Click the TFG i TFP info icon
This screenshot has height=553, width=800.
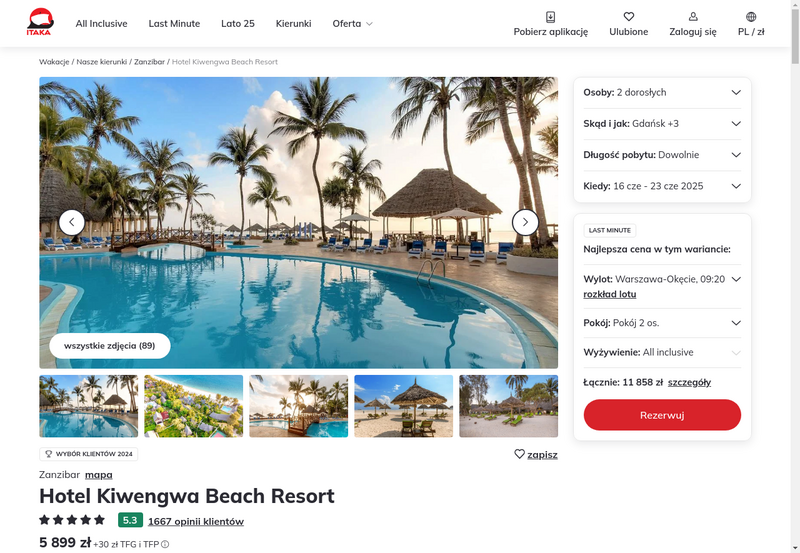point(165,544)
